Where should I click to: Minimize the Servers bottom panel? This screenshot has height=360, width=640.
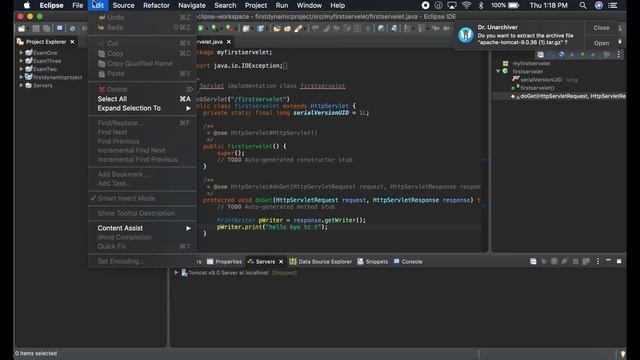pyautogui.click(x=608, y=260)
